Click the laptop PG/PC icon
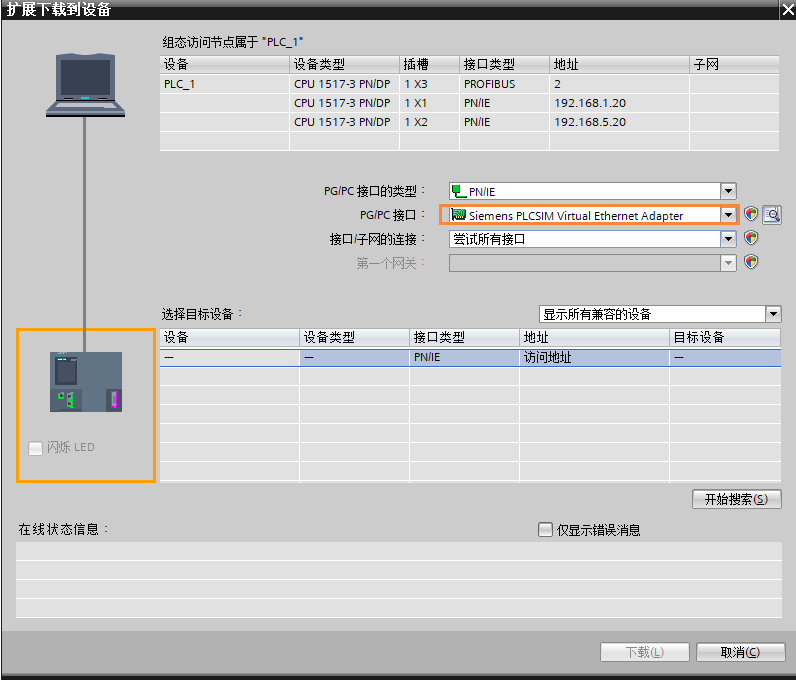The width and height of the screenshot is (796, 680). (x=85, y=85)
